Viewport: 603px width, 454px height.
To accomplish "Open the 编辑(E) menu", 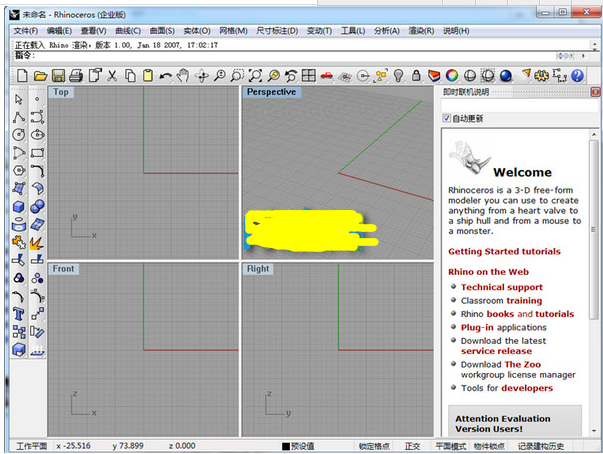I will 59,31.
